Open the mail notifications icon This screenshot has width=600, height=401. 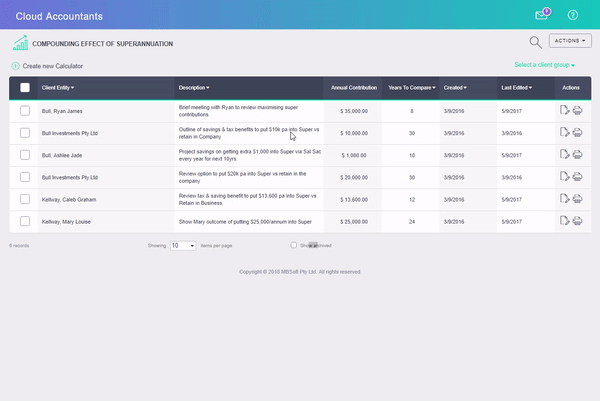[x=542, y=15]
